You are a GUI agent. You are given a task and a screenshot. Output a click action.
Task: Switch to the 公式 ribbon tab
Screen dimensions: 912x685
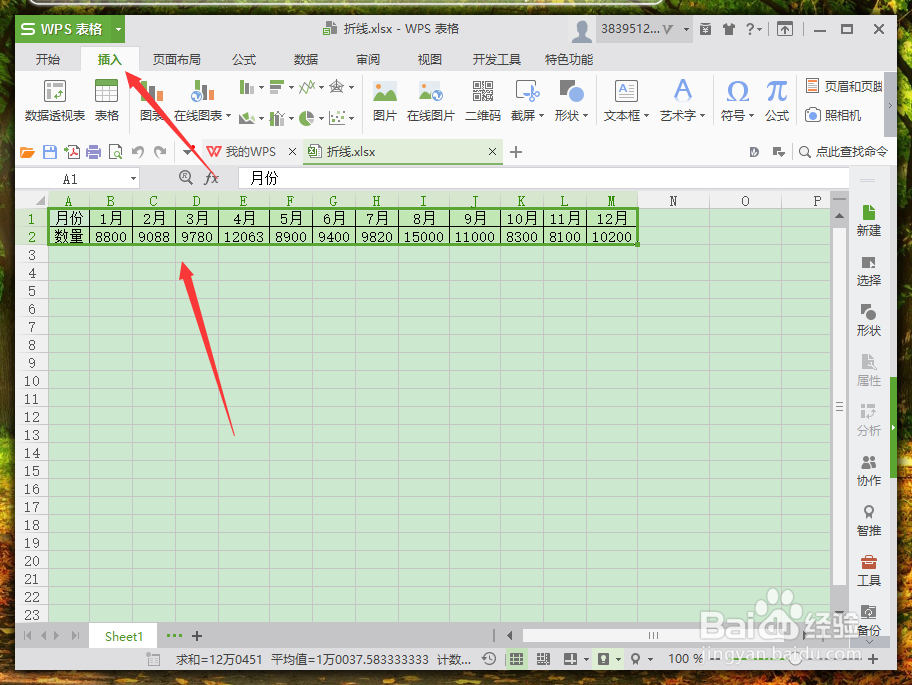pos(244,59)
